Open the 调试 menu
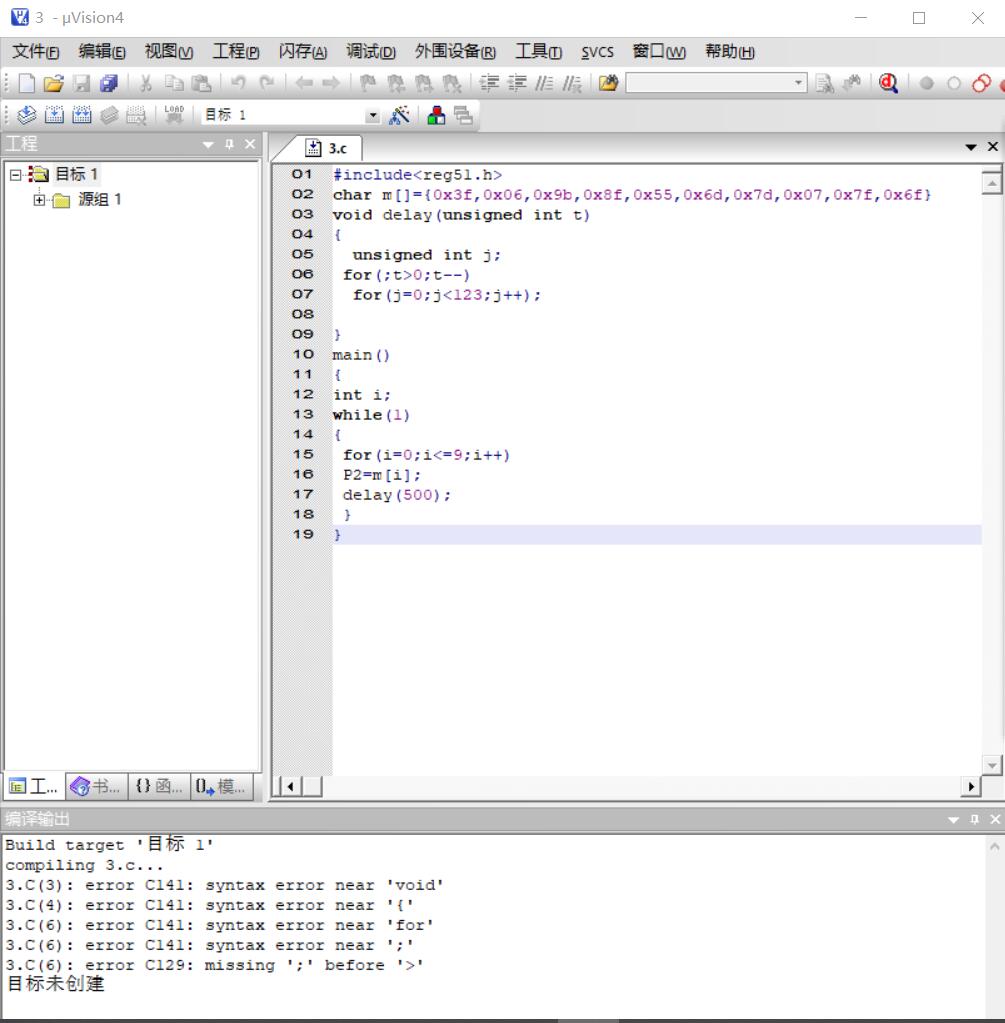The height and width of the screenshot is (1023, 1005). coord(371,52)
